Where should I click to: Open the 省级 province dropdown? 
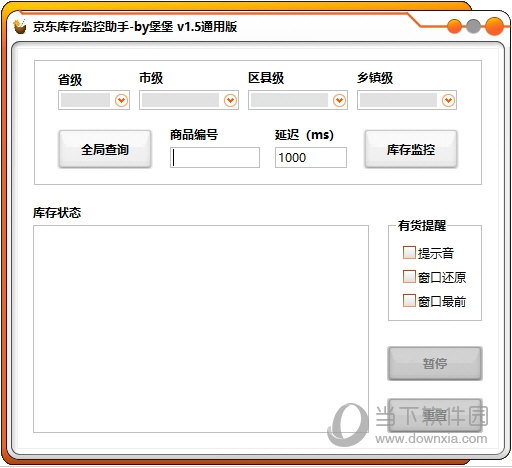(94, 100)
